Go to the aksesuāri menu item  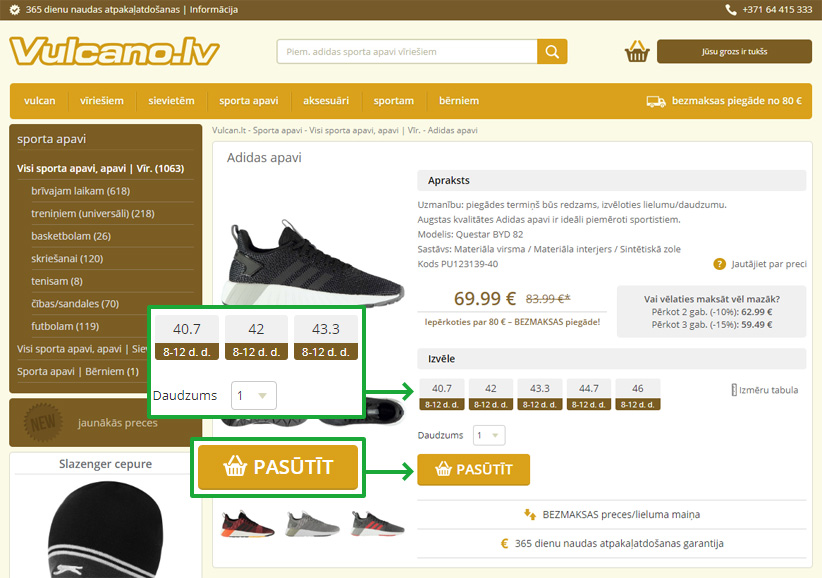[326, 101]
